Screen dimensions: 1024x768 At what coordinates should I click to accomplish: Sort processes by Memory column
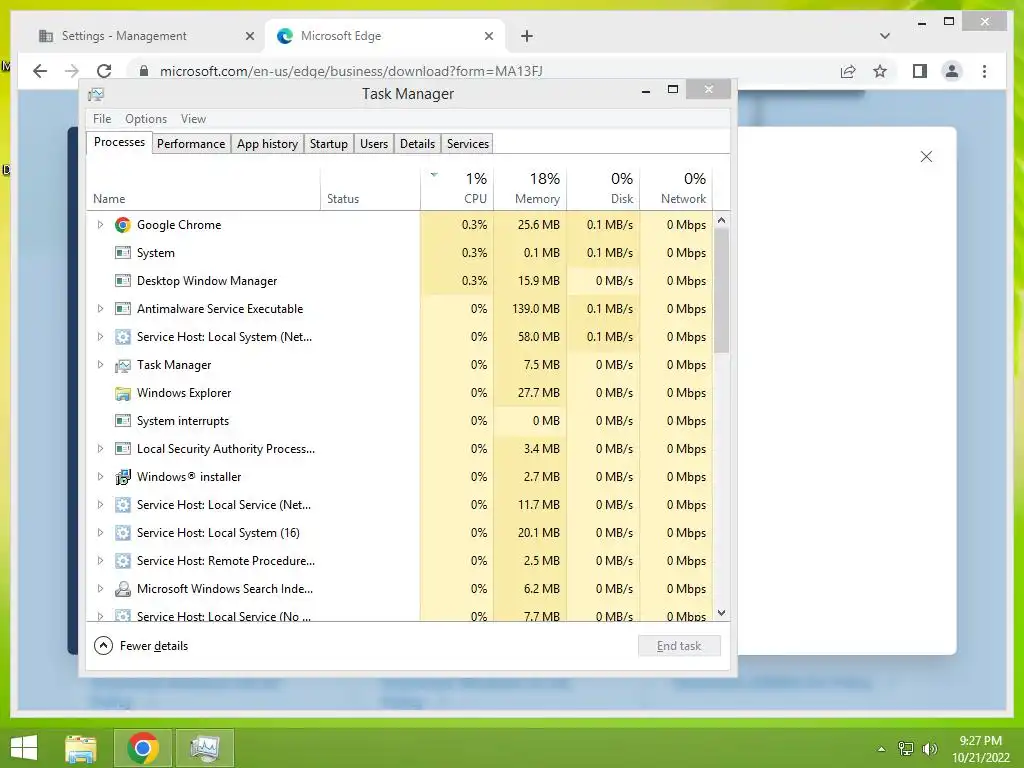pos(530,189)
